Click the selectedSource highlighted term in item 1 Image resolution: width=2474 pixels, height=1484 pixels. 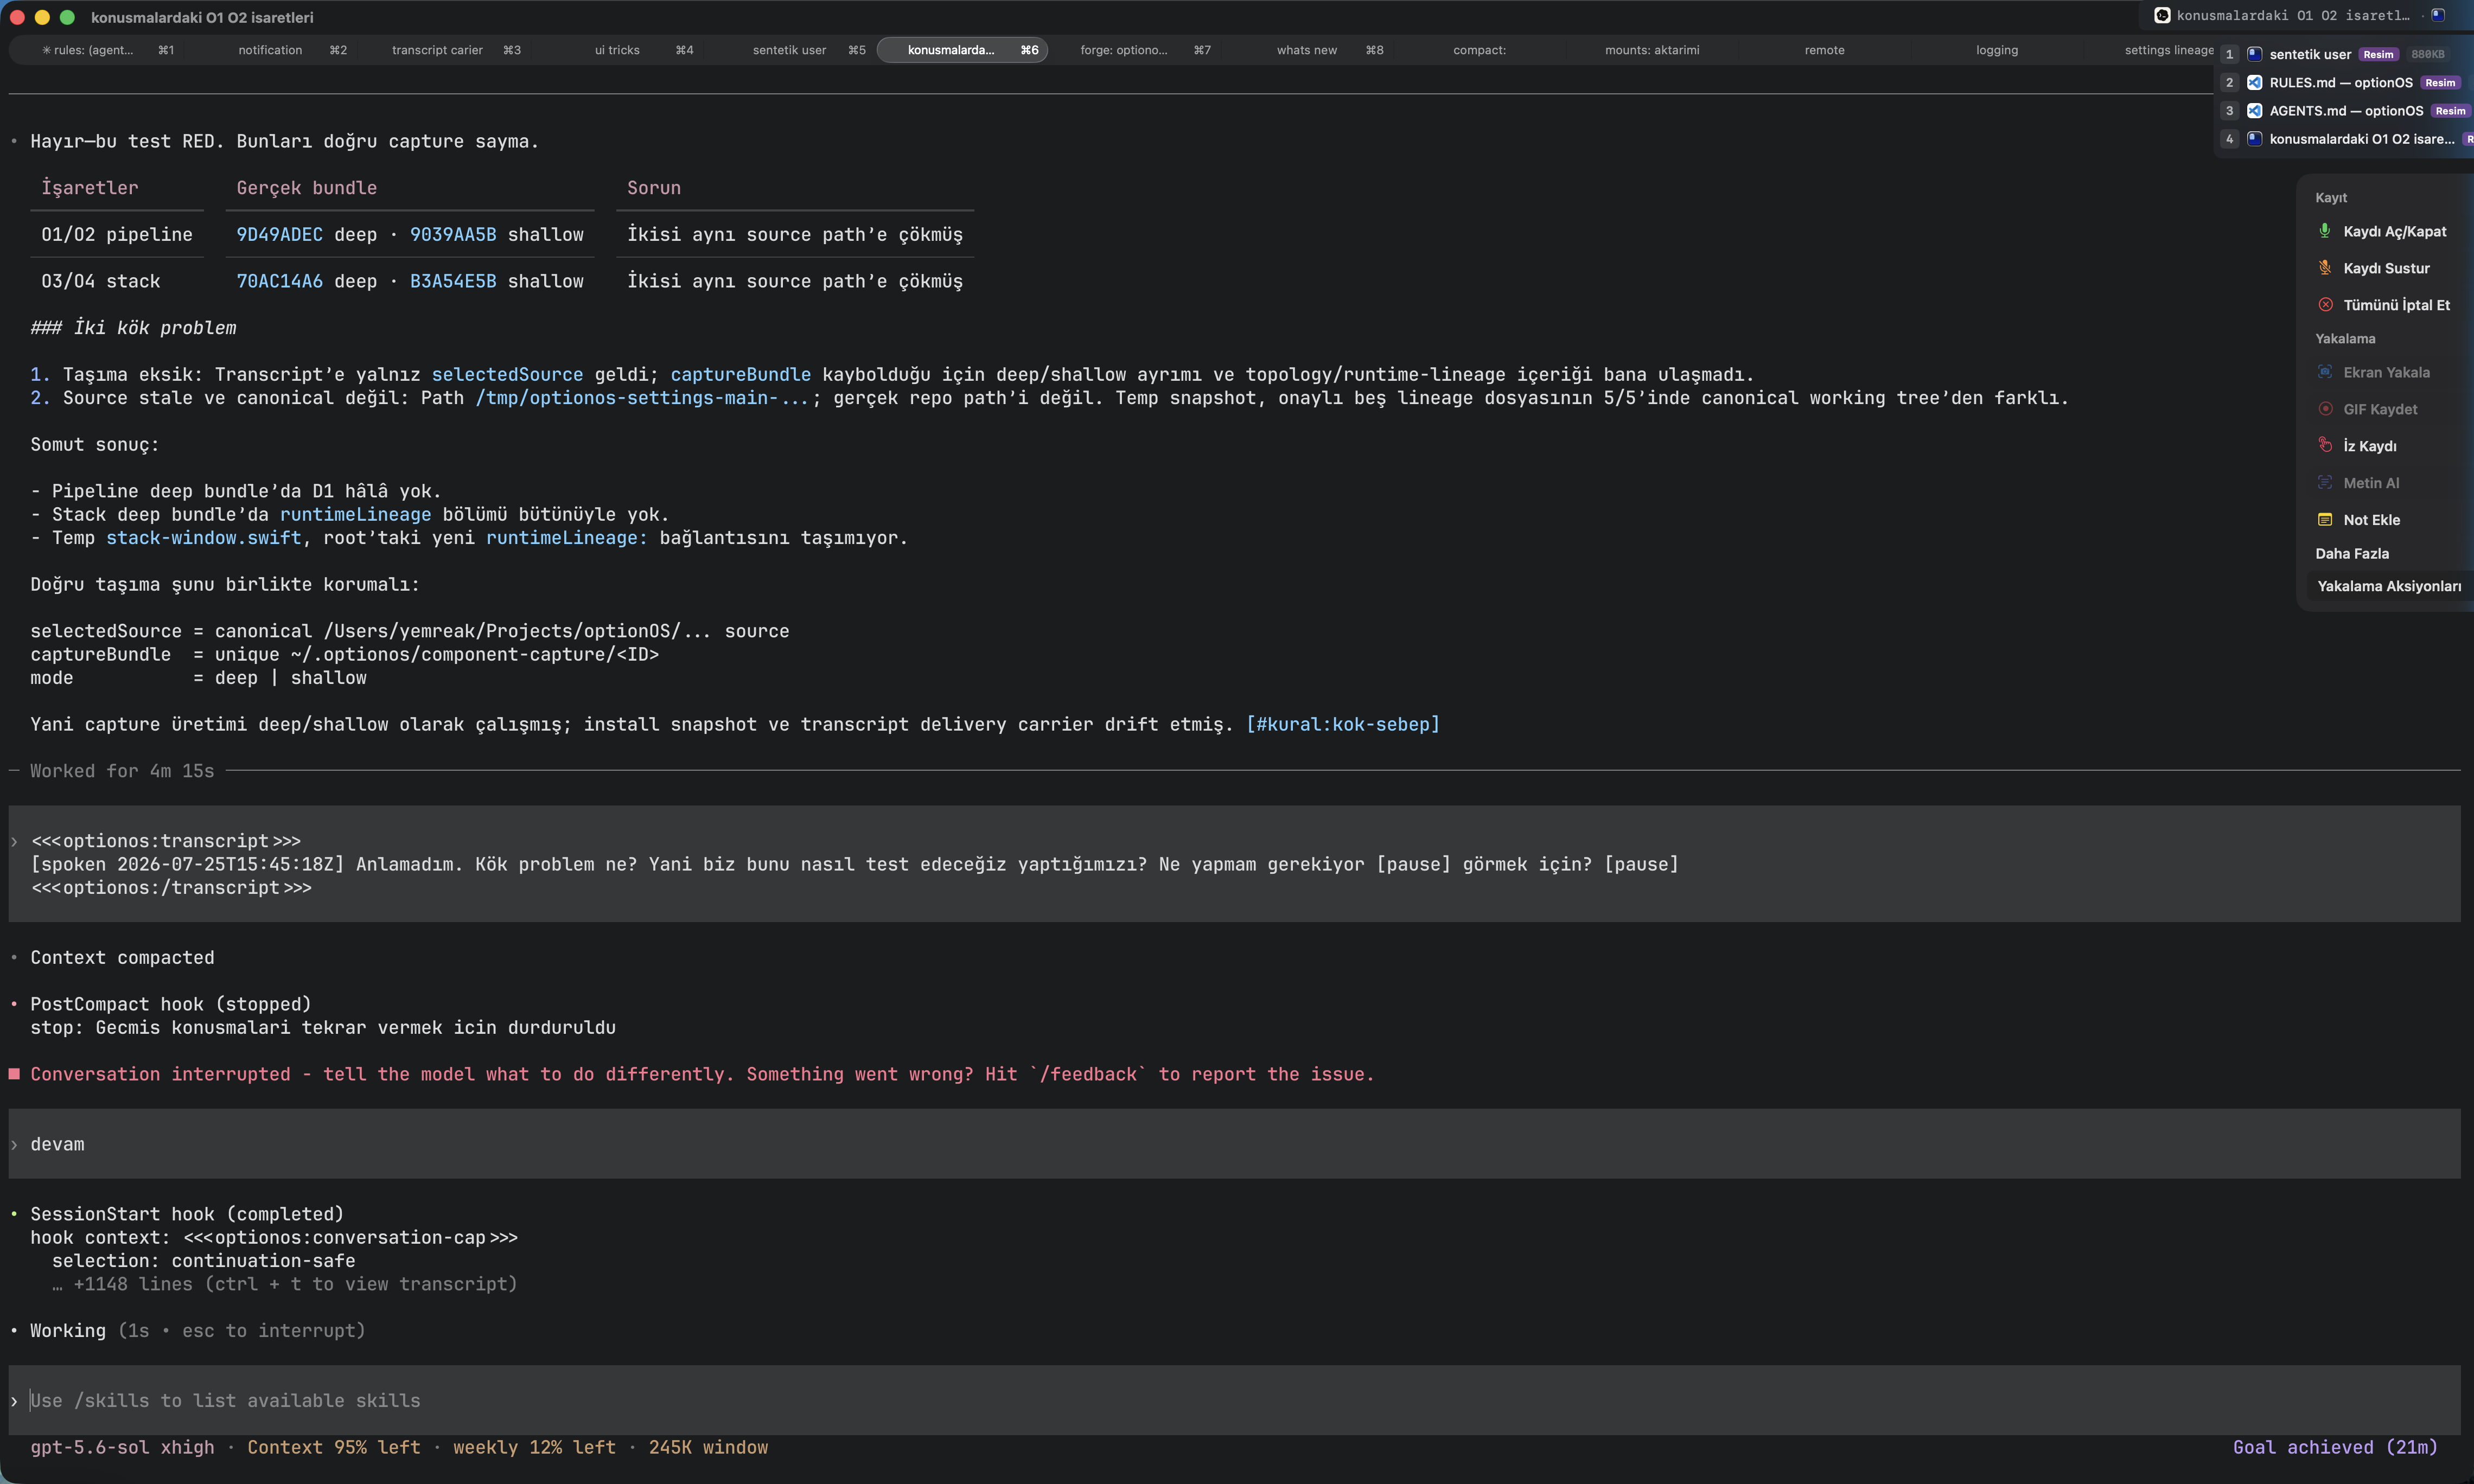(507, 374)
